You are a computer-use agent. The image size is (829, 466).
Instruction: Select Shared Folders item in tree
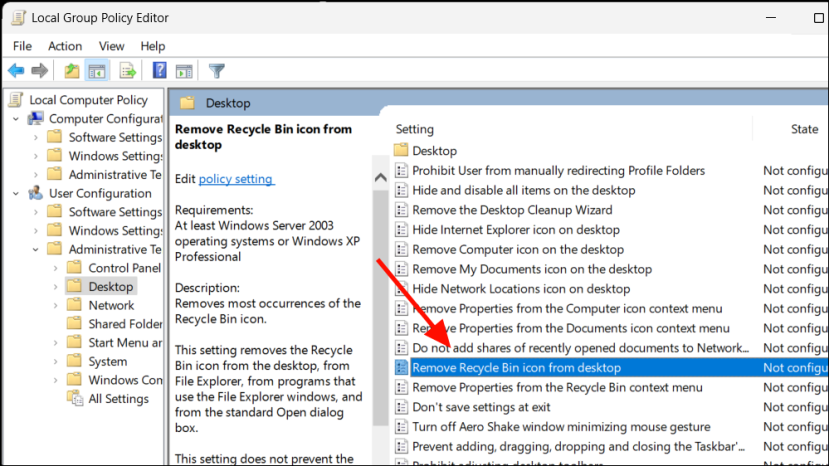pyautogui.click(x=125, y=324)
